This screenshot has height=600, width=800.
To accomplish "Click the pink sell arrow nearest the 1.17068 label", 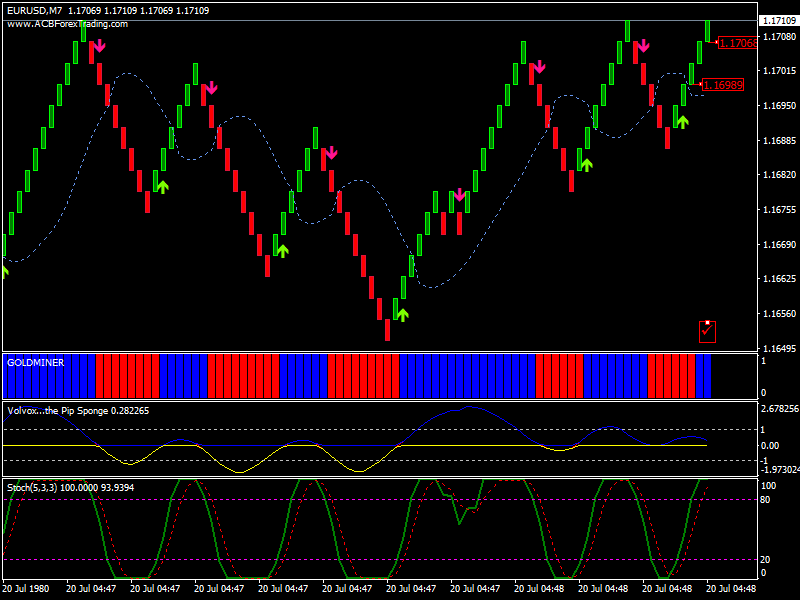I will point(643,46).
